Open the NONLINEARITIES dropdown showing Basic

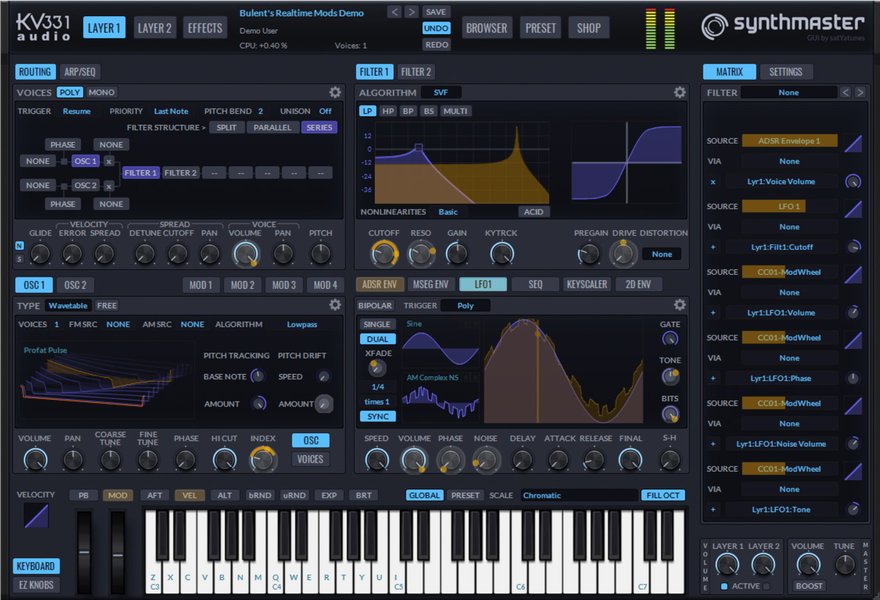449,212
